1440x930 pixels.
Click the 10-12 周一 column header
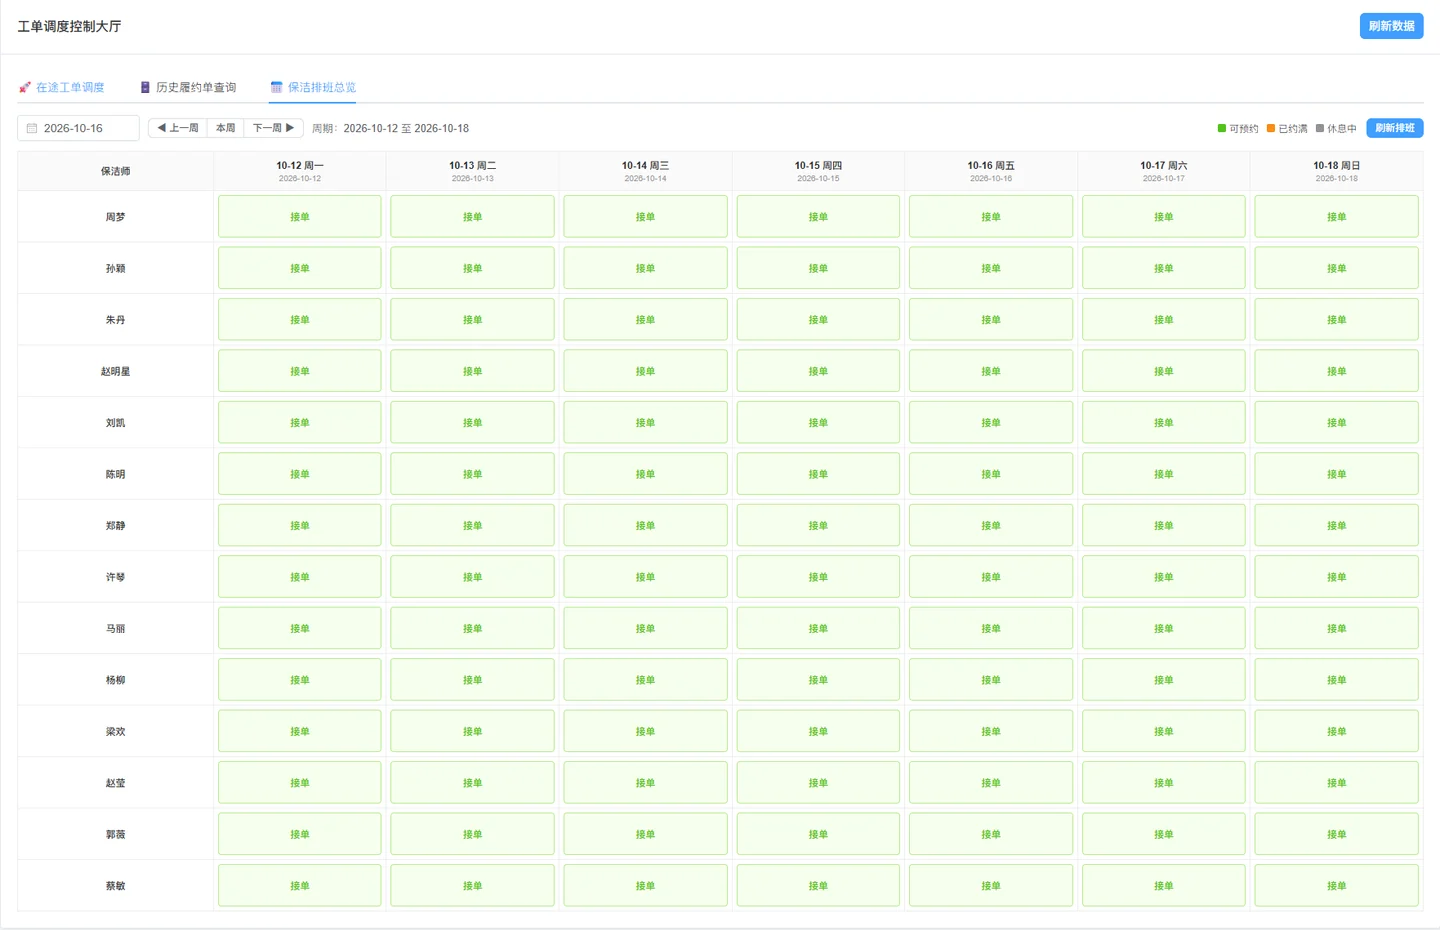point(300,171)
